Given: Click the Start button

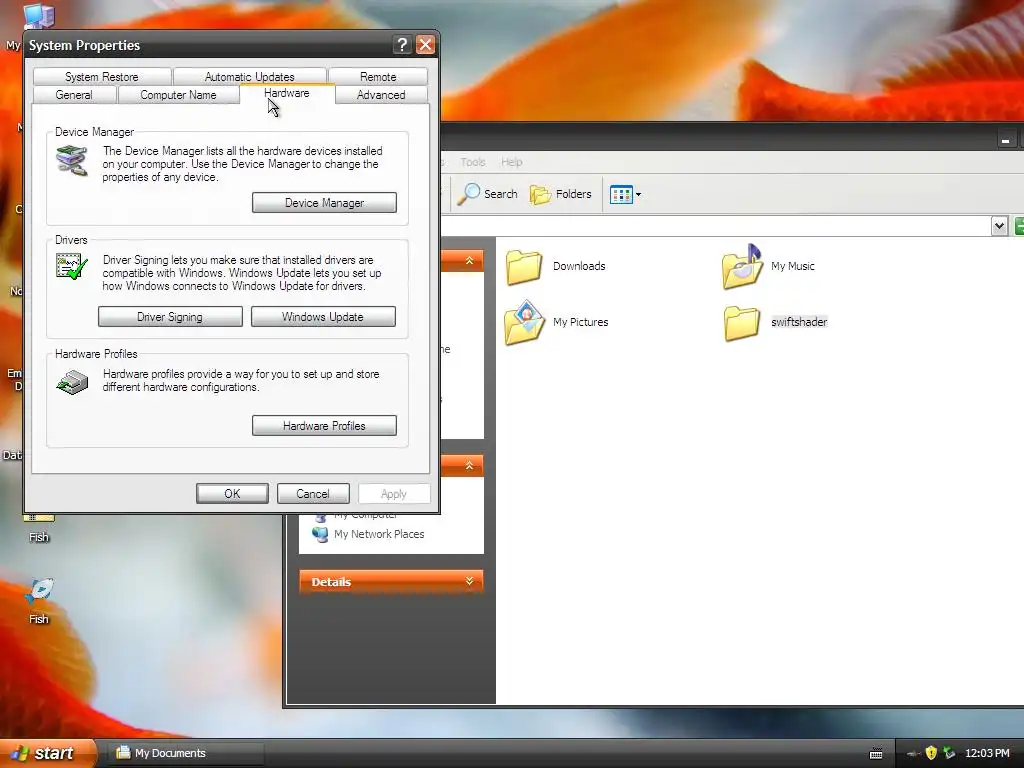Looking at the screenshot, I should [47, 753].
